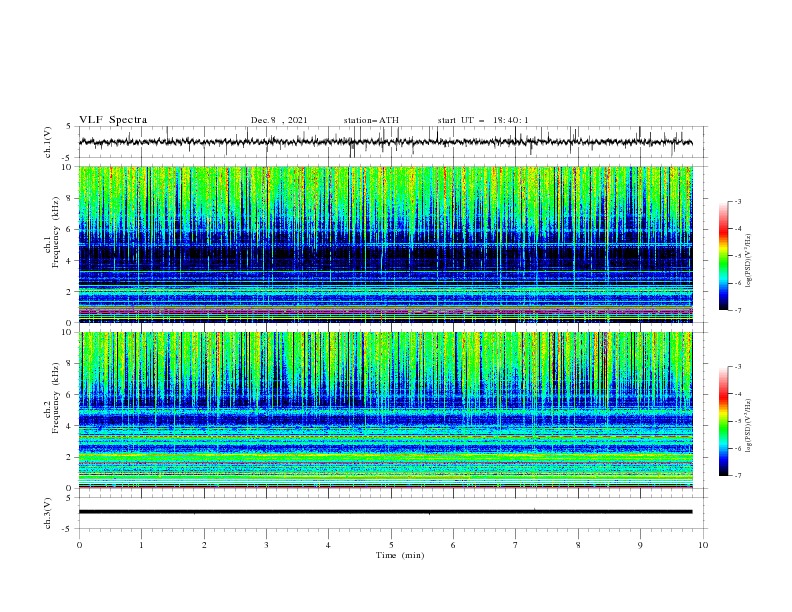The height and width of the screenshot is (612, 792).
Task: Click the "4" kHz tick on ch.2 spectrogram axis
Action: [70, 426]
